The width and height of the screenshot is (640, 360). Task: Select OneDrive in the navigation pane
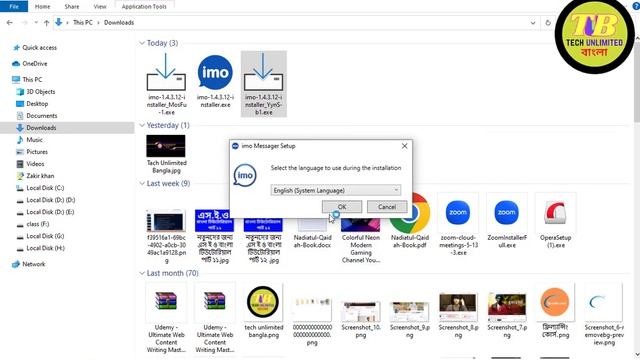point(35,64)
